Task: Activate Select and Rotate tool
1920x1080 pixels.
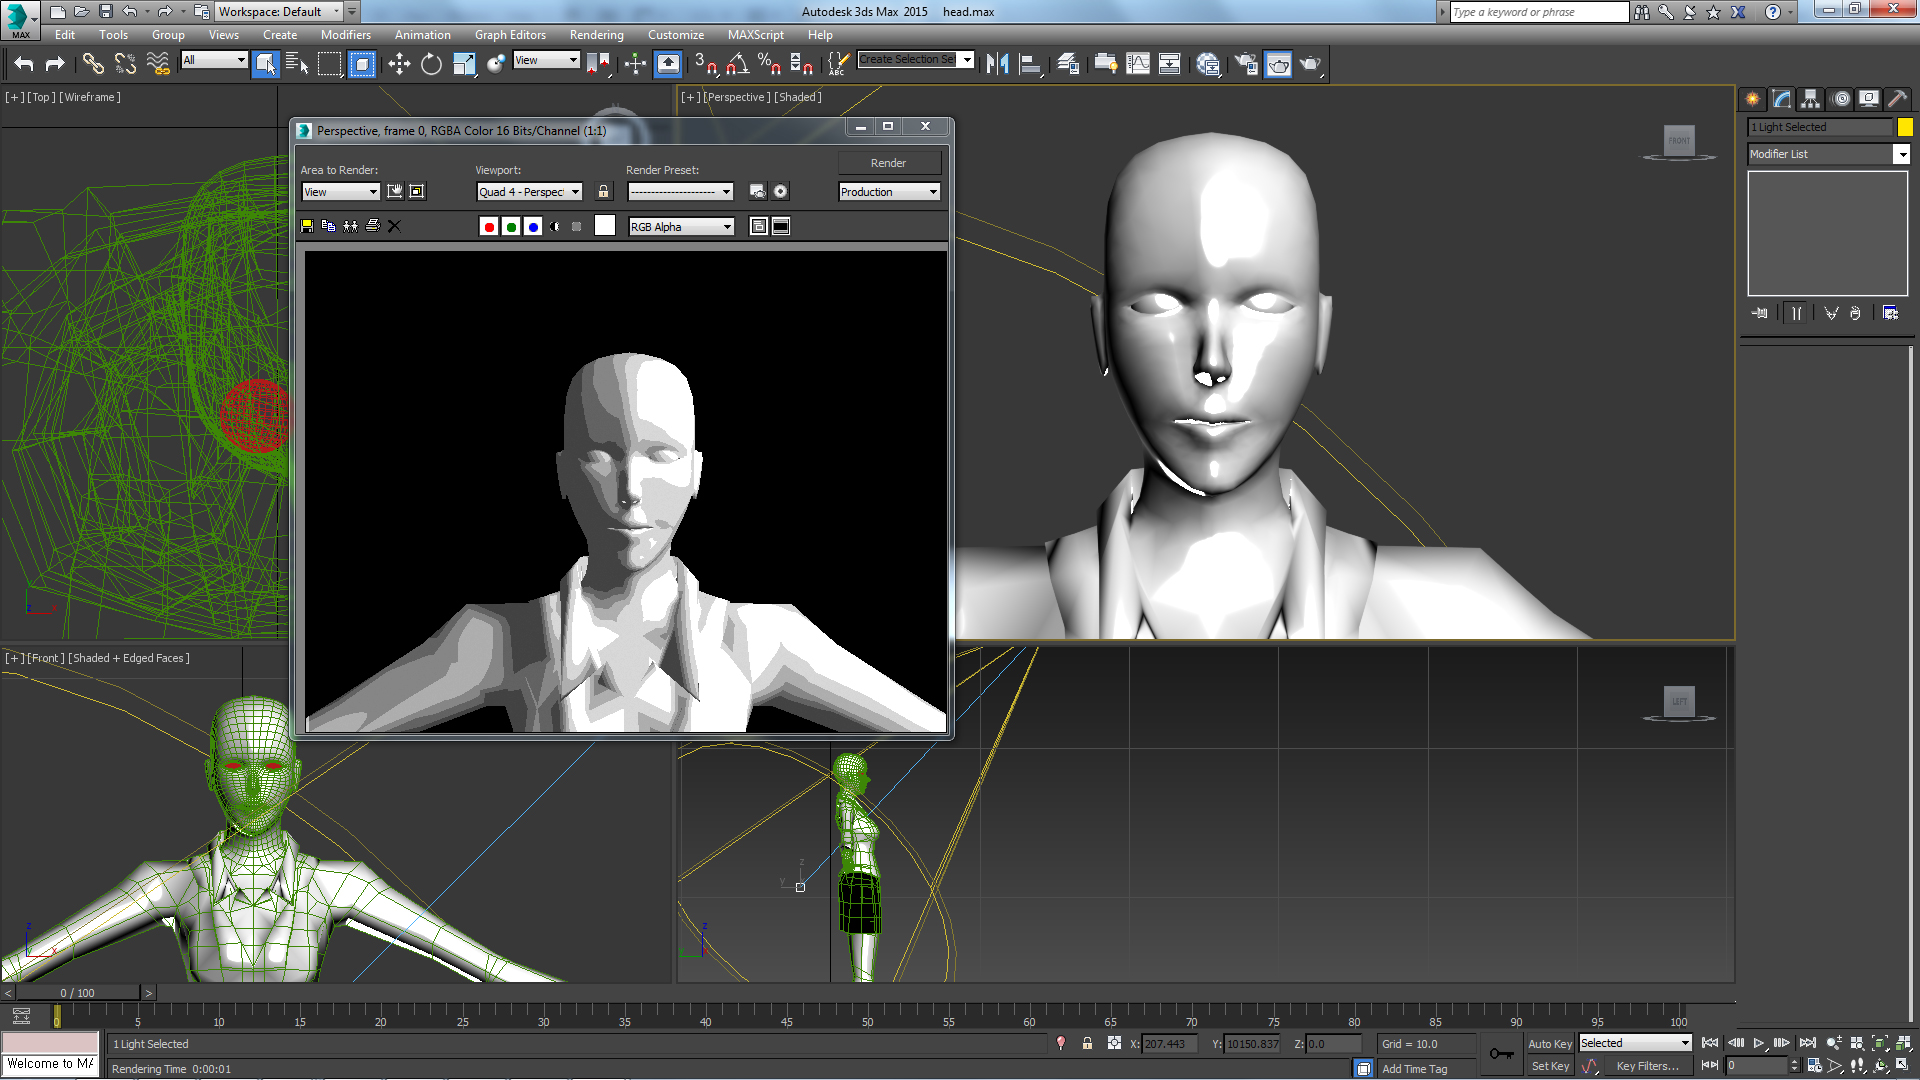Action: click(431, 64)
